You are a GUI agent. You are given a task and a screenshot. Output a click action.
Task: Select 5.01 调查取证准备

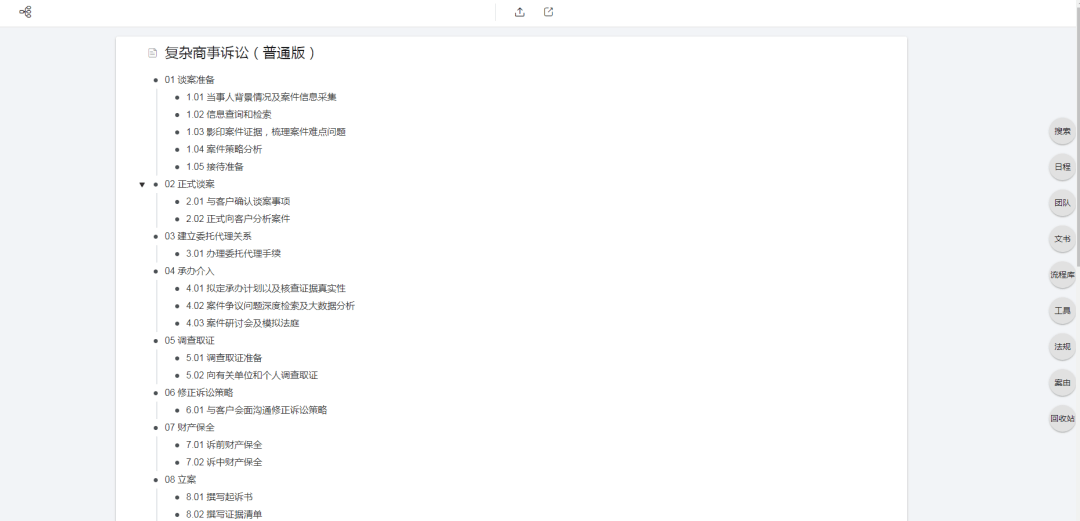(224, 358)
